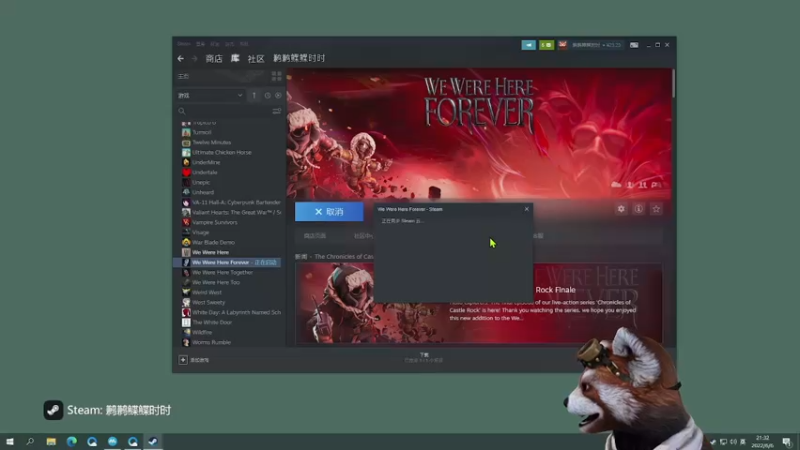
Task: Go back with the Steam back arrow
Action: coord(181,59)
